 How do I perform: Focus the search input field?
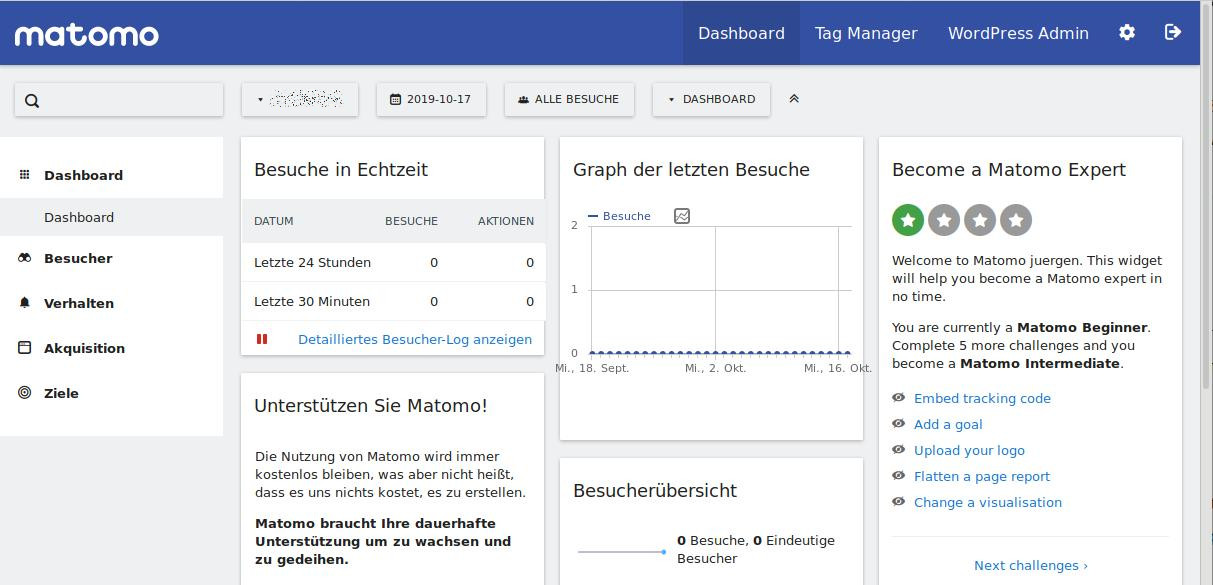click(119, 100)
